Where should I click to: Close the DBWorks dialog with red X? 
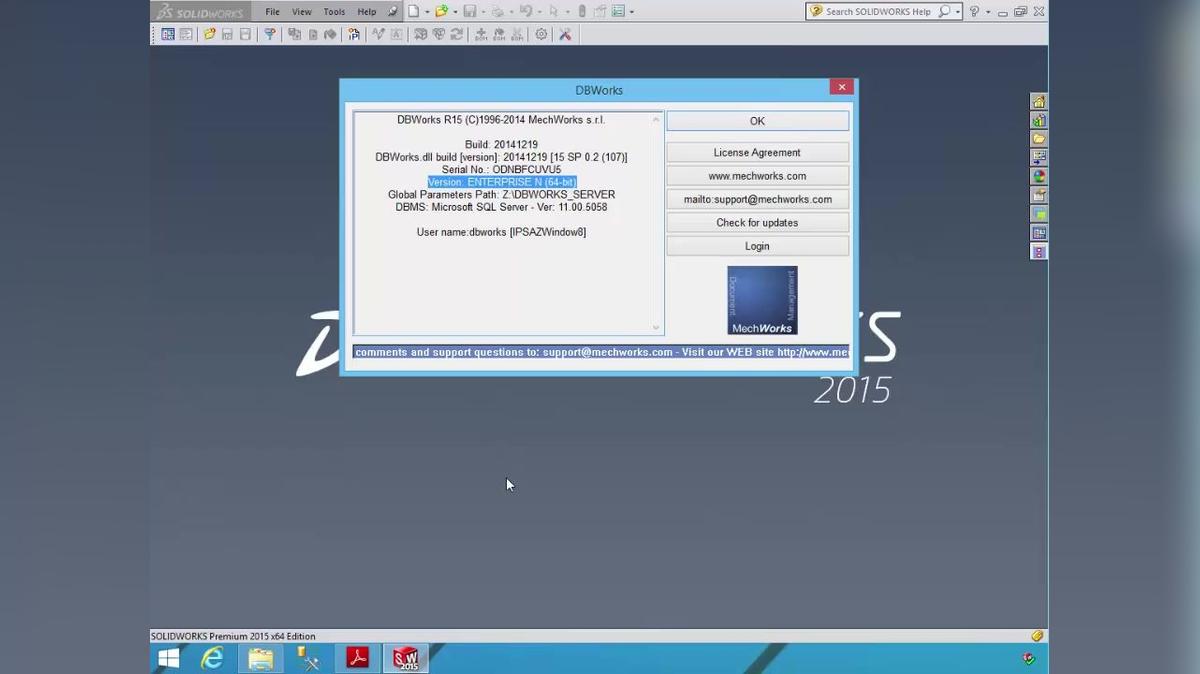[841, 87]
